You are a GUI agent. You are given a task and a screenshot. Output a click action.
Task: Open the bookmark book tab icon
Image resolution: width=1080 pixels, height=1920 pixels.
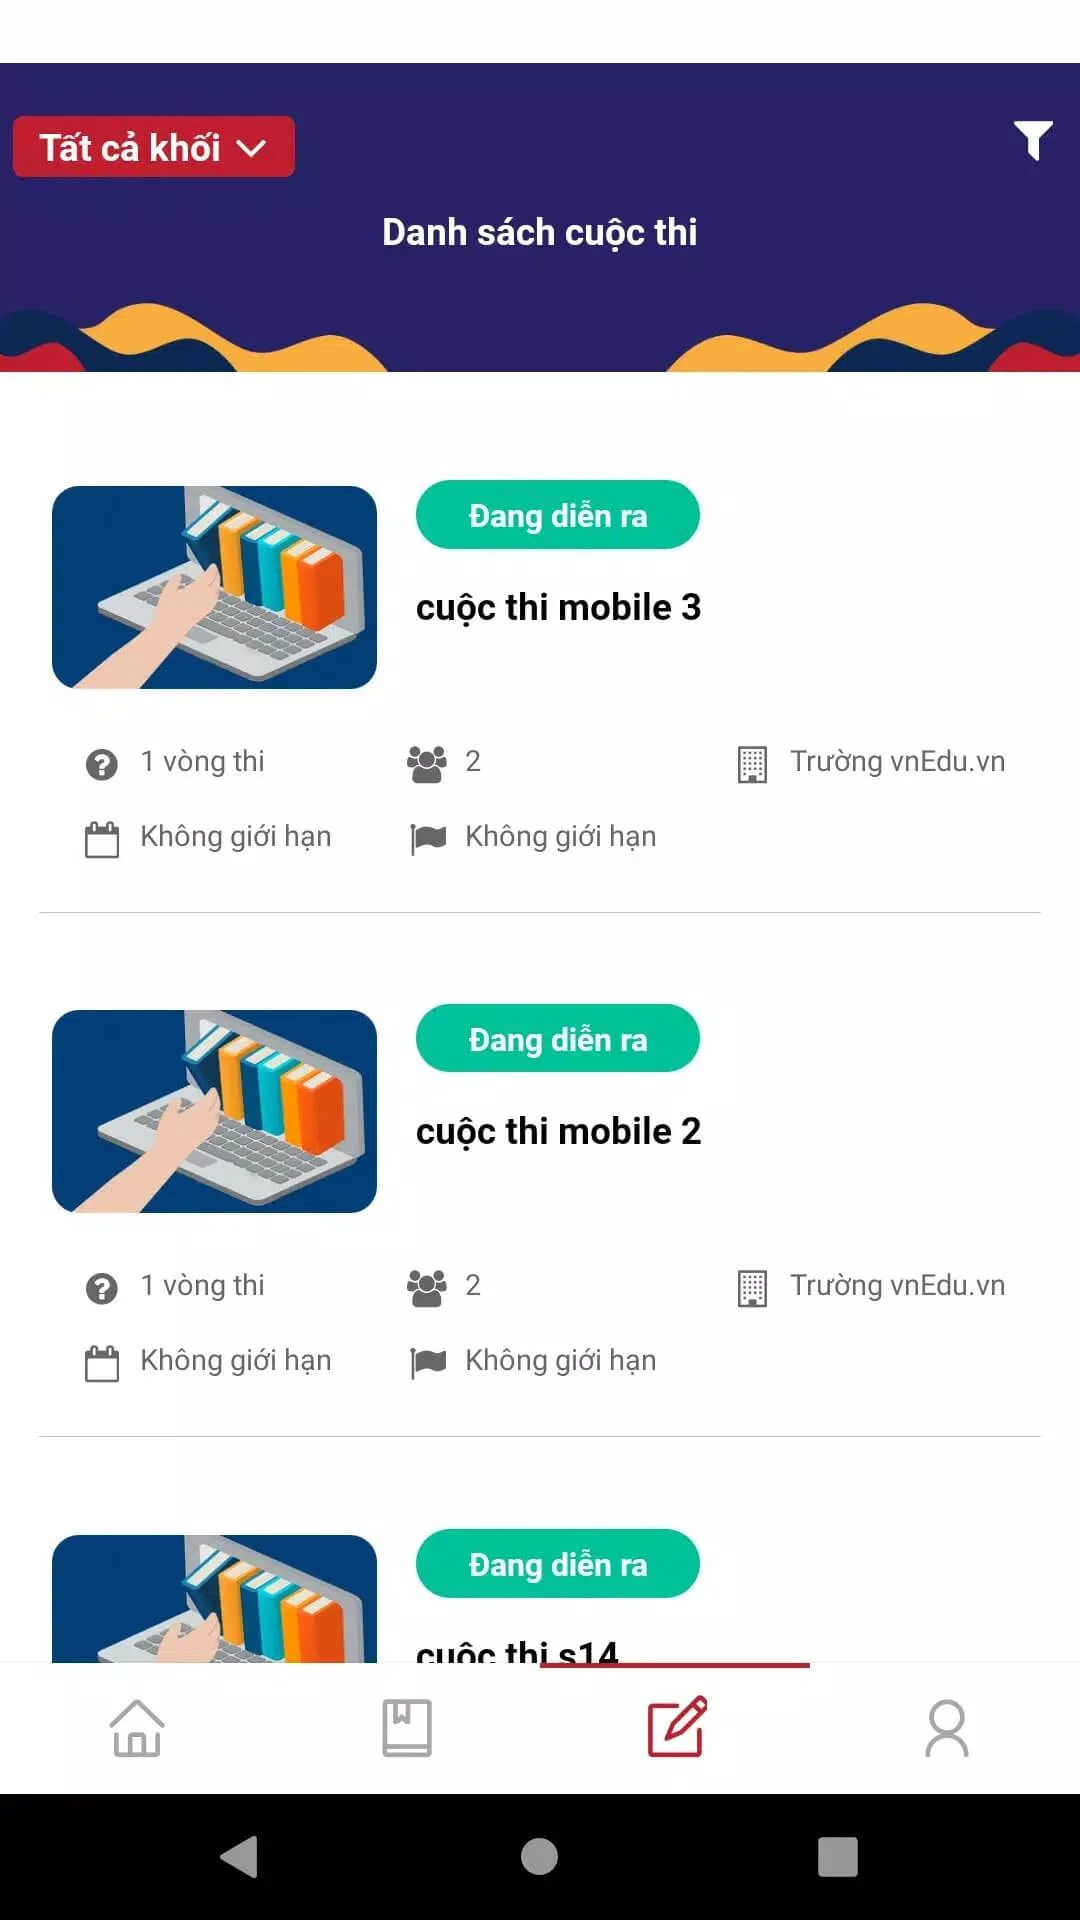point(407,1728)
